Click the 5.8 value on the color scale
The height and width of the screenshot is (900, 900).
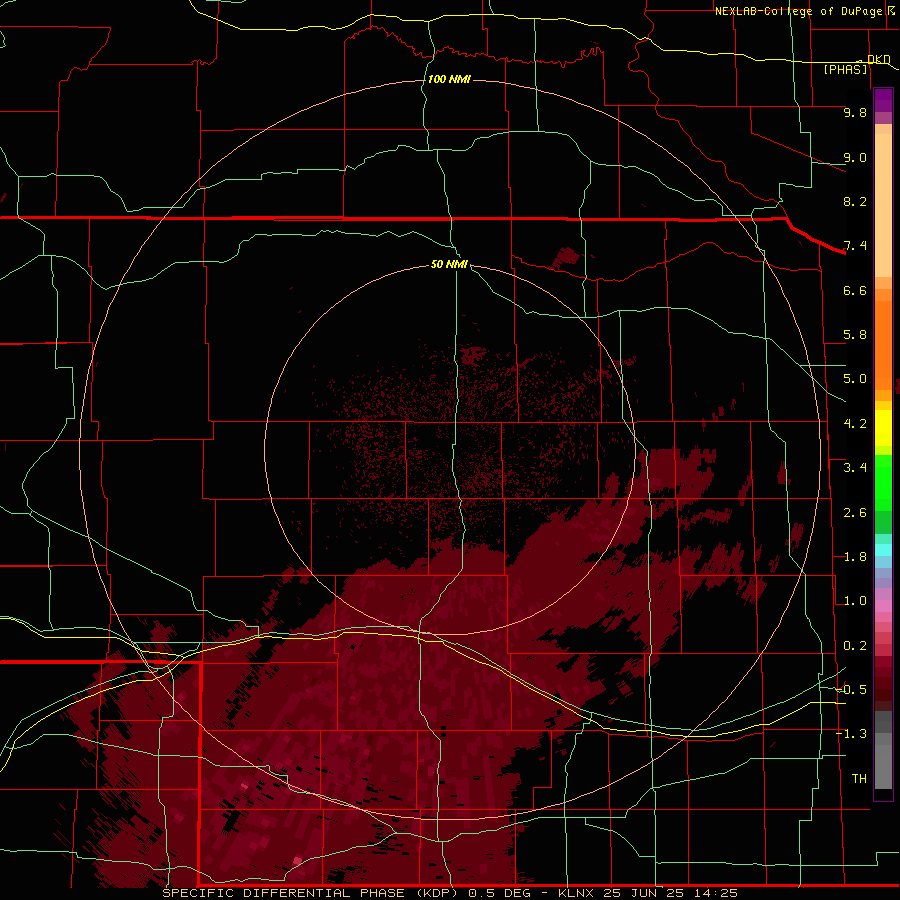[855, 335]
